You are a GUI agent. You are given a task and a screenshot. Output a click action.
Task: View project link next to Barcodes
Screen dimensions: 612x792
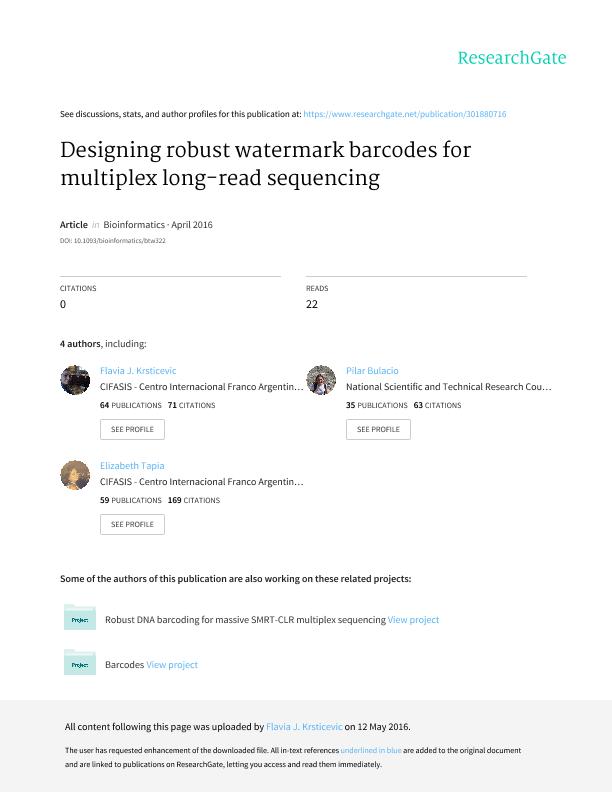[x=172, y=665]
